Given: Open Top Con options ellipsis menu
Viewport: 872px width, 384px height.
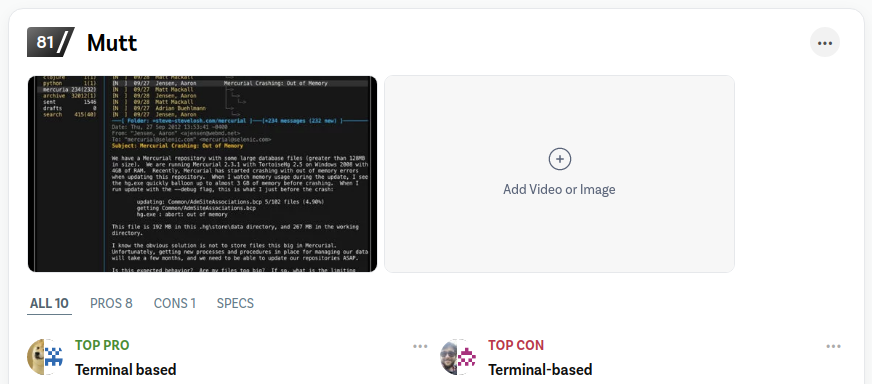Looking at the screenshot, I should click(x=834, y=346).
